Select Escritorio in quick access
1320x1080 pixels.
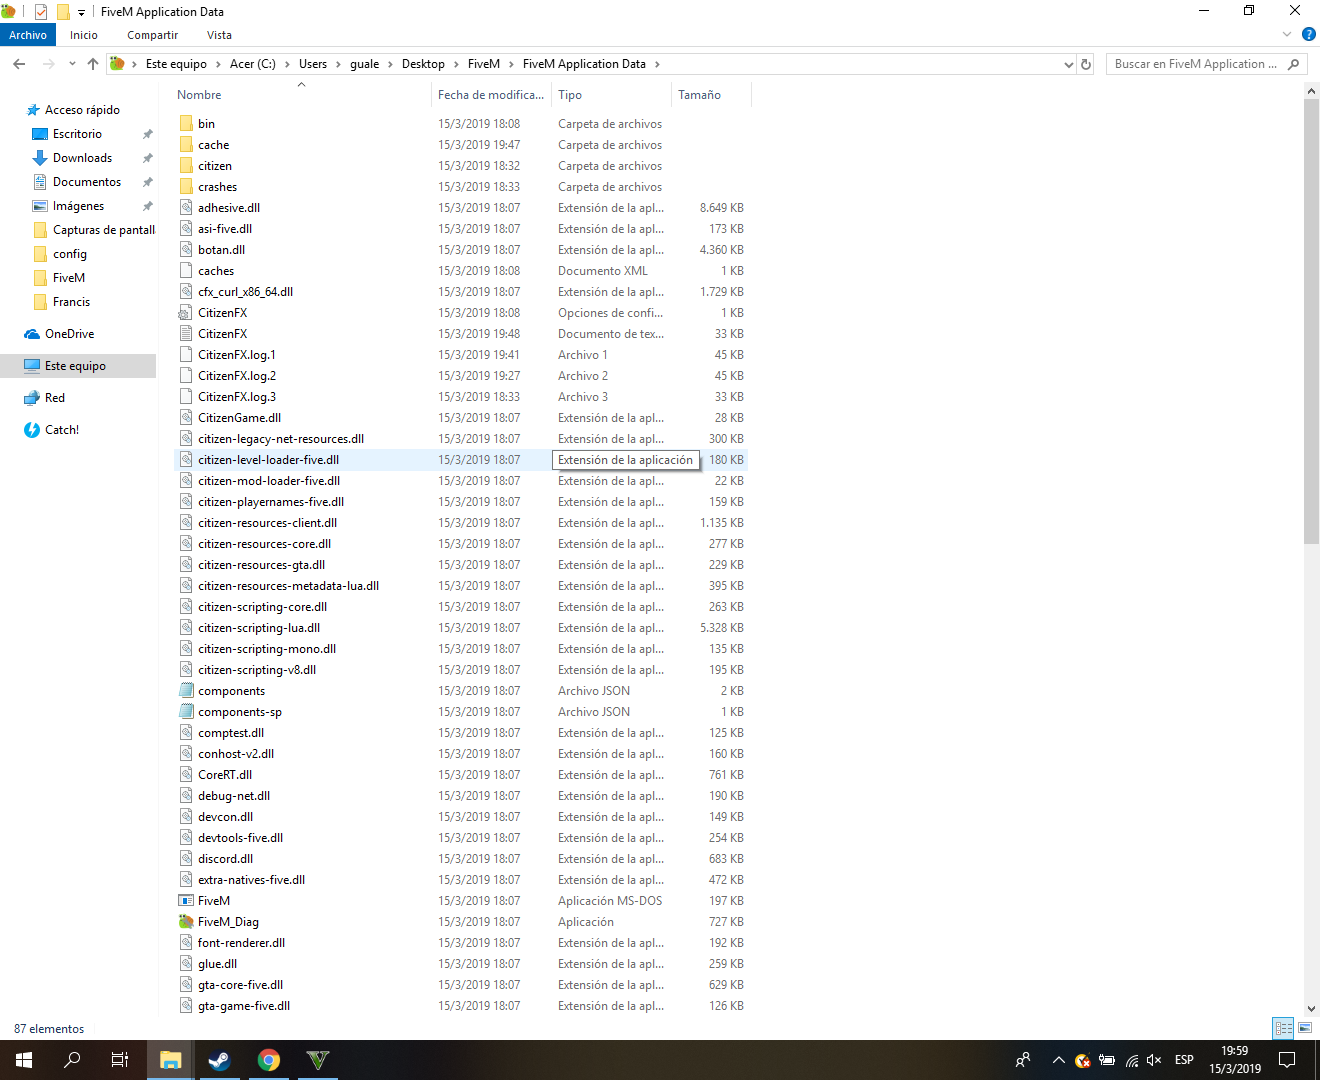point(77,134)
